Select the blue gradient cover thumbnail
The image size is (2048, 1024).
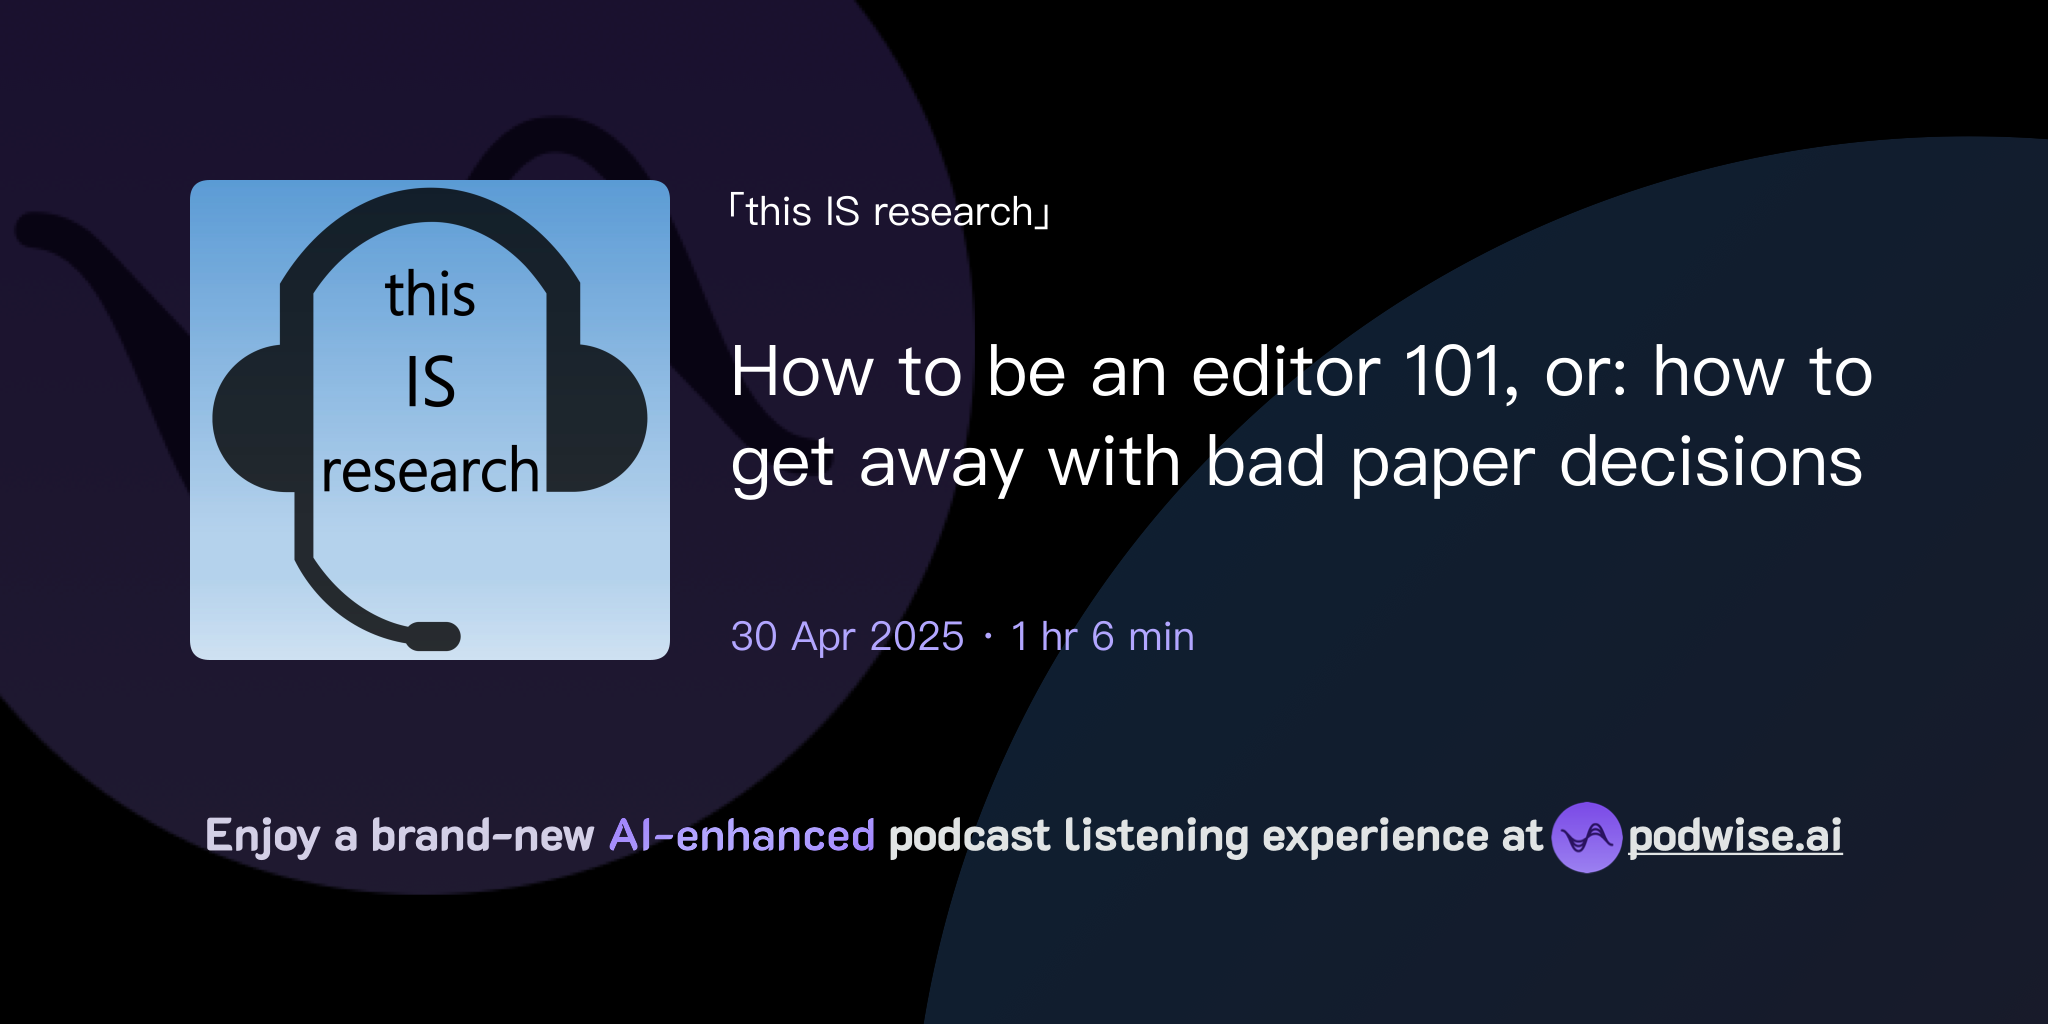[x=430, y=420]
